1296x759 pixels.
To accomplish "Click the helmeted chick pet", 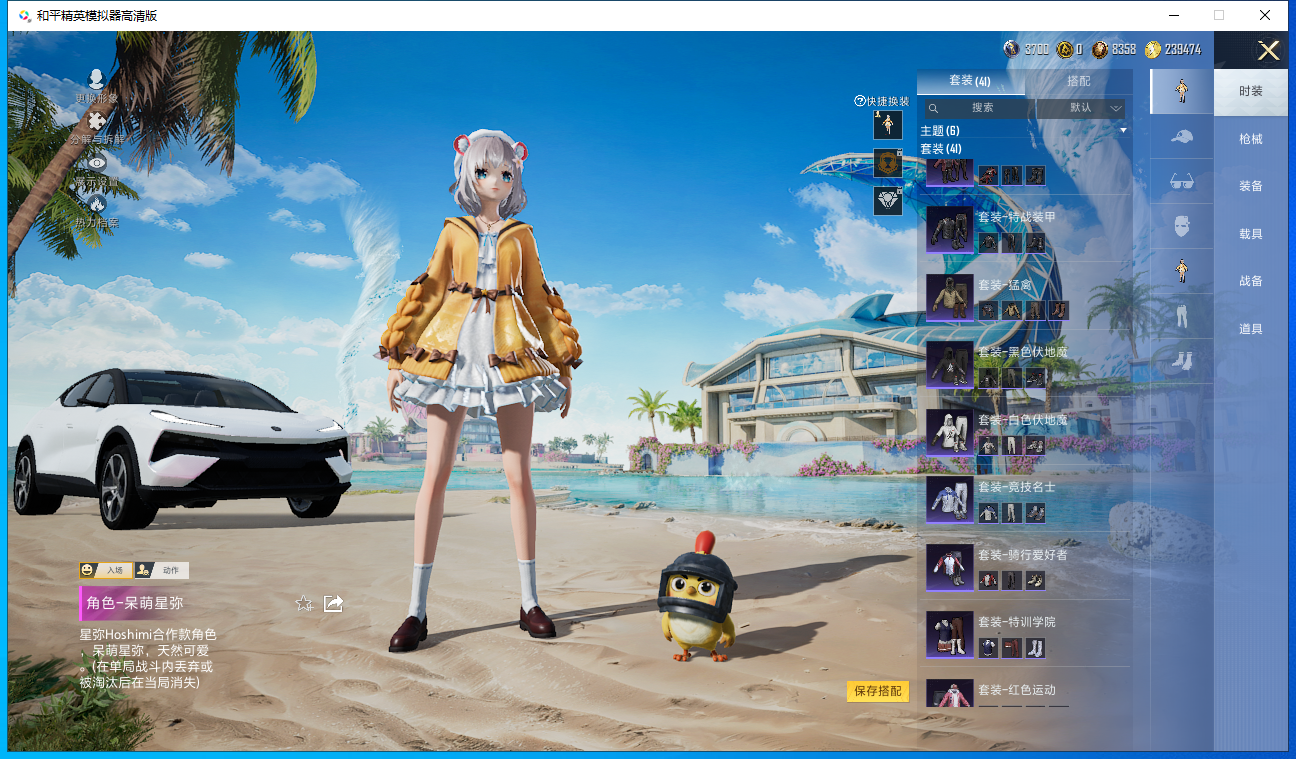I will click(x=698, y=597).
